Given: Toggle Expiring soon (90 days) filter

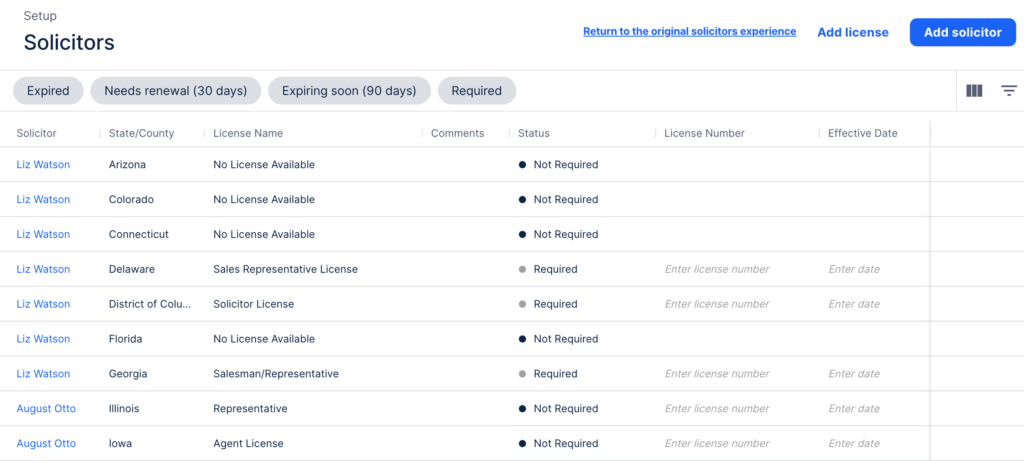Looking at the screenshot, I should (349, 91).
